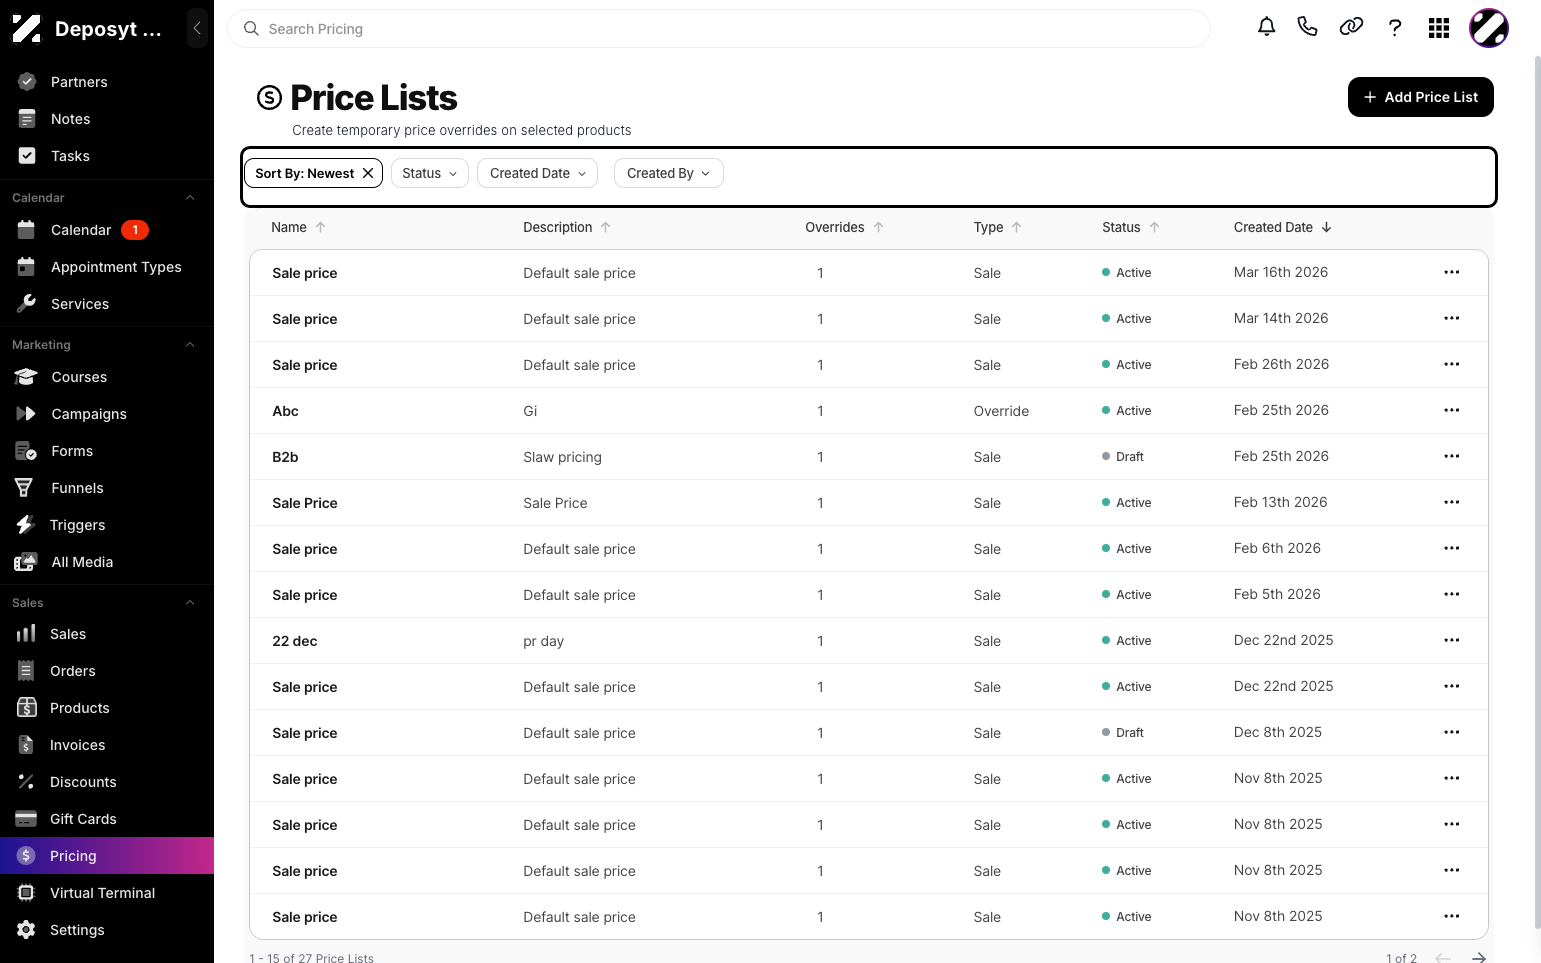Collapse the sidebar with the arrow icon

pos(197,28)
